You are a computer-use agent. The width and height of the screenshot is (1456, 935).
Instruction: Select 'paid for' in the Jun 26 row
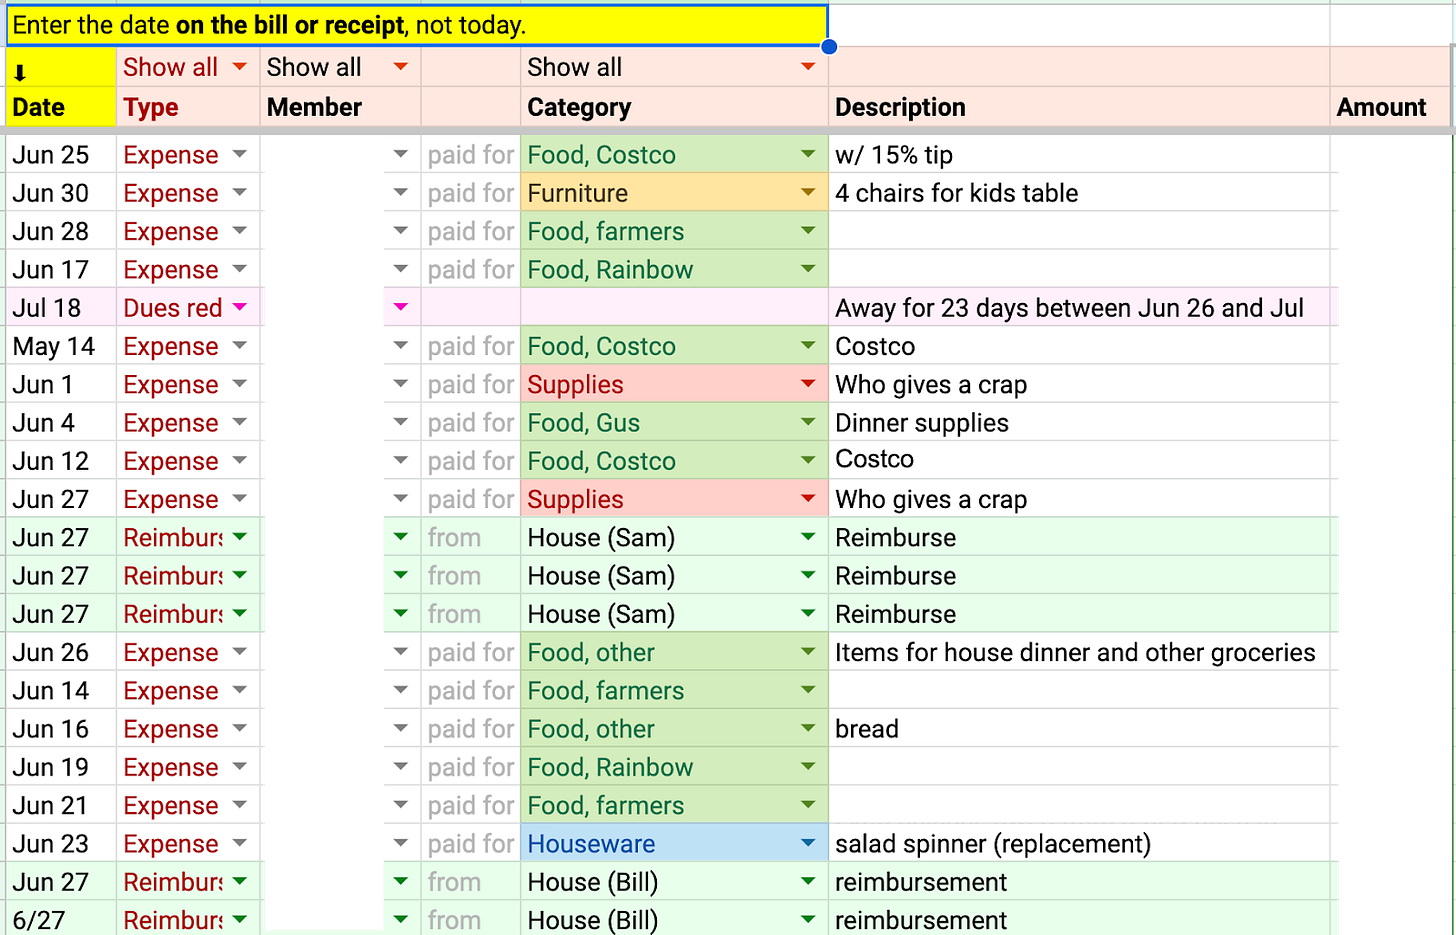[471, 652]
